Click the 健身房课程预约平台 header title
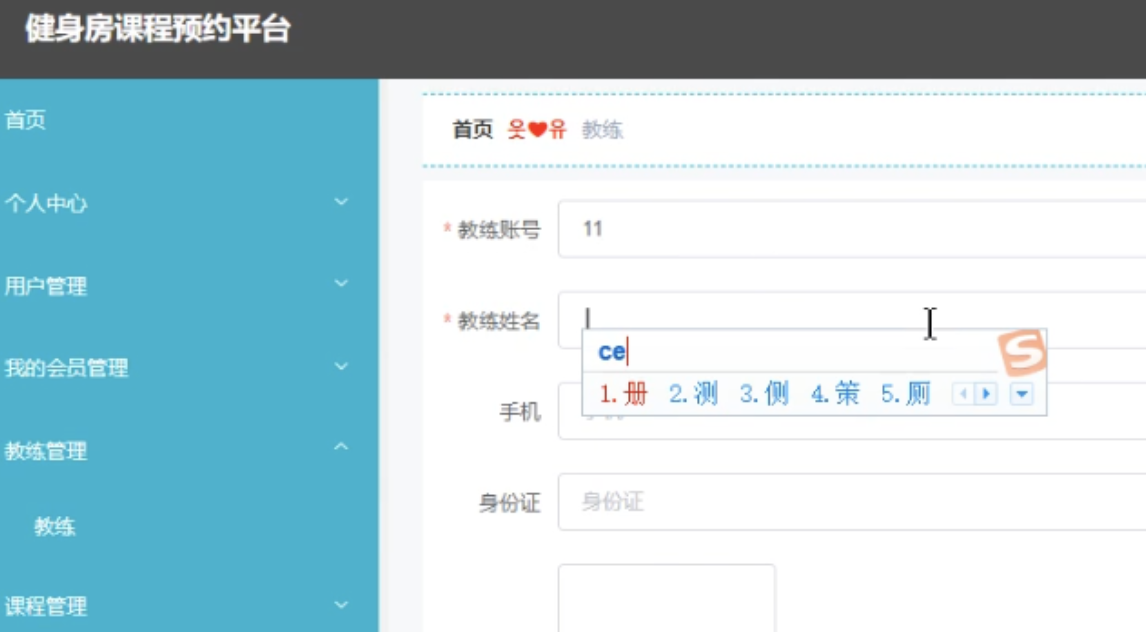 point(158,30)
